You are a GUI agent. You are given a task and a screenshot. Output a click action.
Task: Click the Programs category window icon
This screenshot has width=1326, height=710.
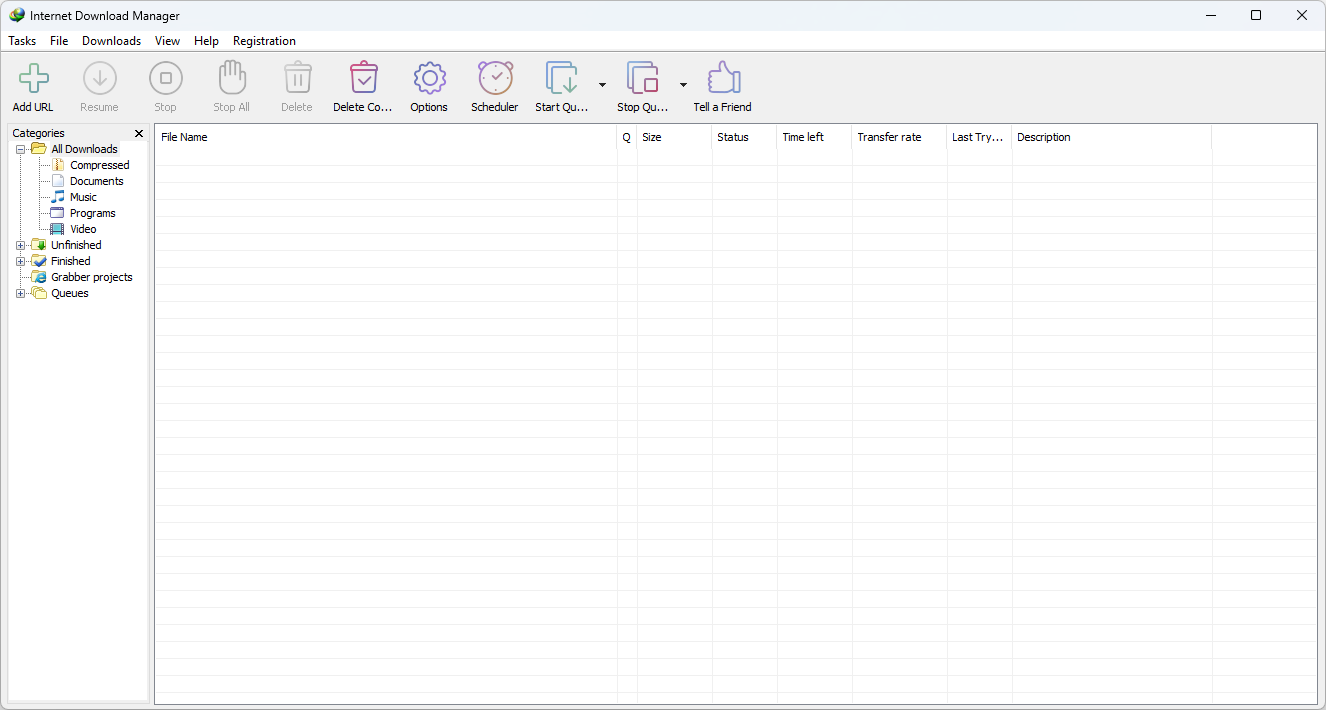[x=58, y=213]
